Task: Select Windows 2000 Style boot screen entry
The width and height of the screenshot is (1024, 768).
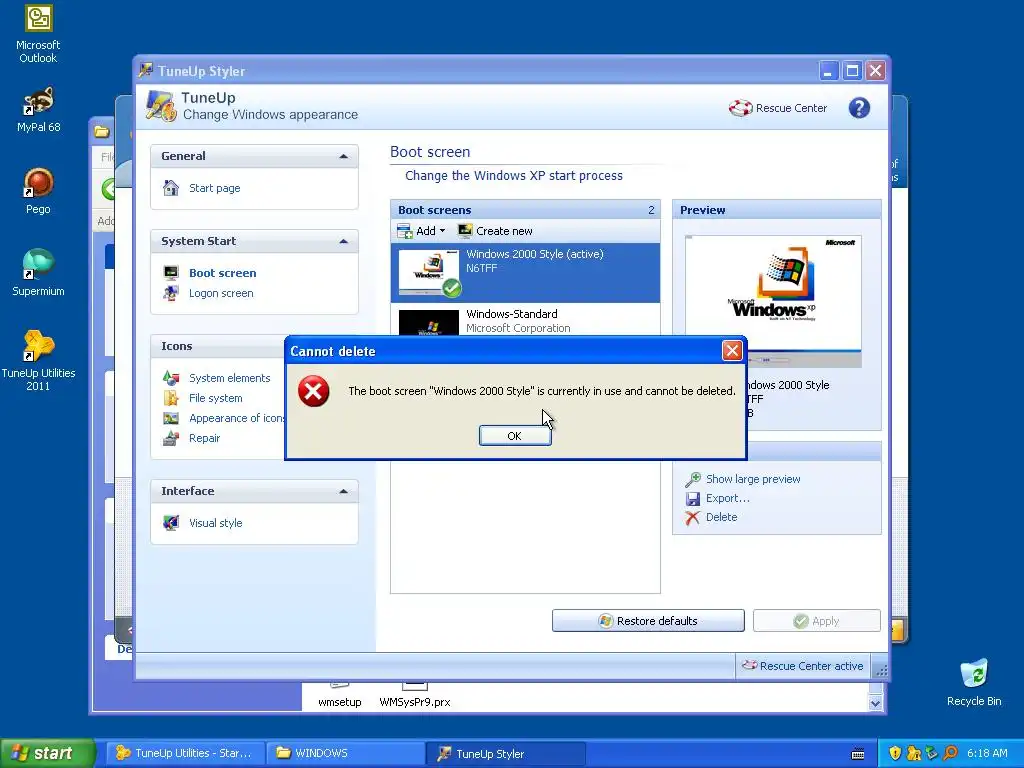Action: (525, 273)
